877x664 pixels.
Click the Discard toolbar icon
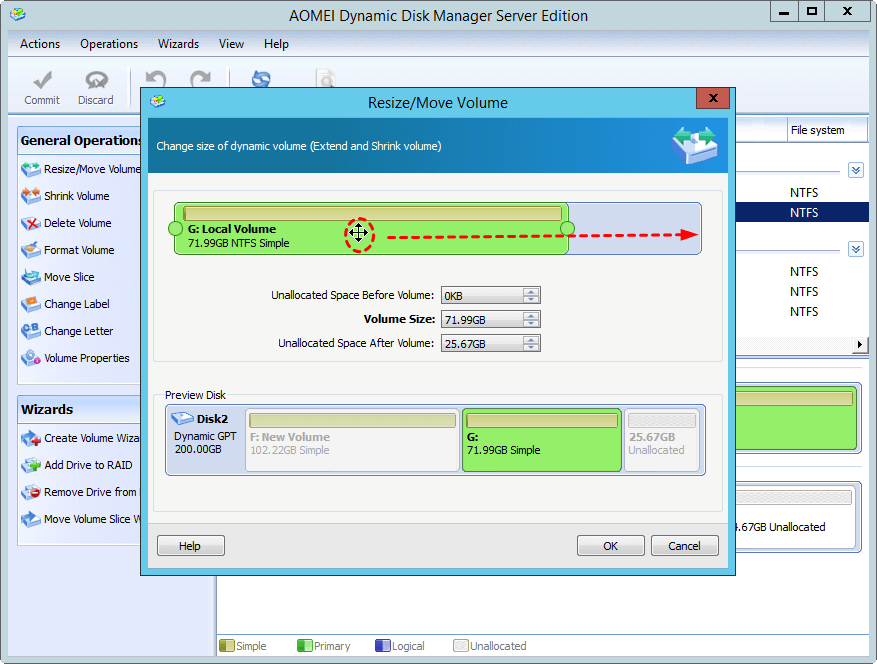pos(96,80)
